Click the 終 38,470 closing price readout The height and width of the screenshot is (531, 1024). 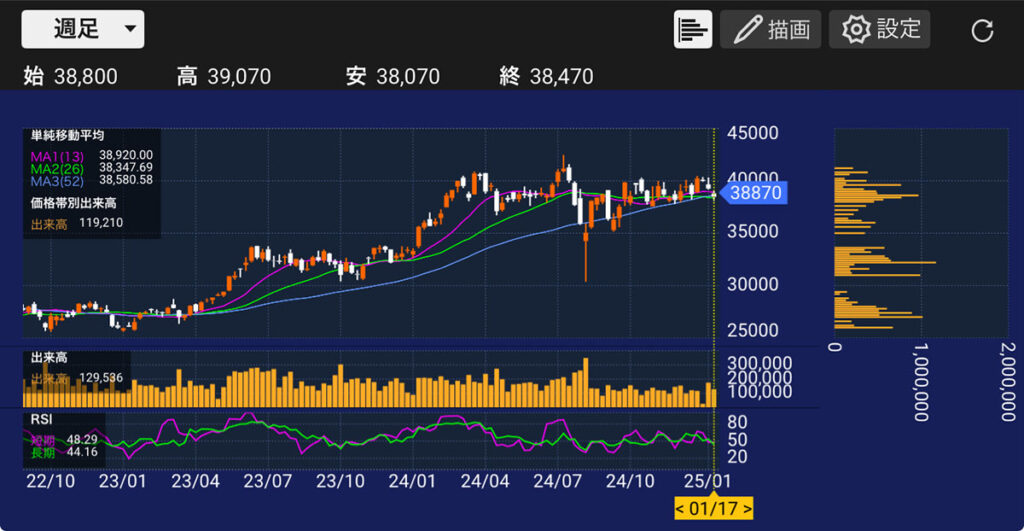coord(546,76)
